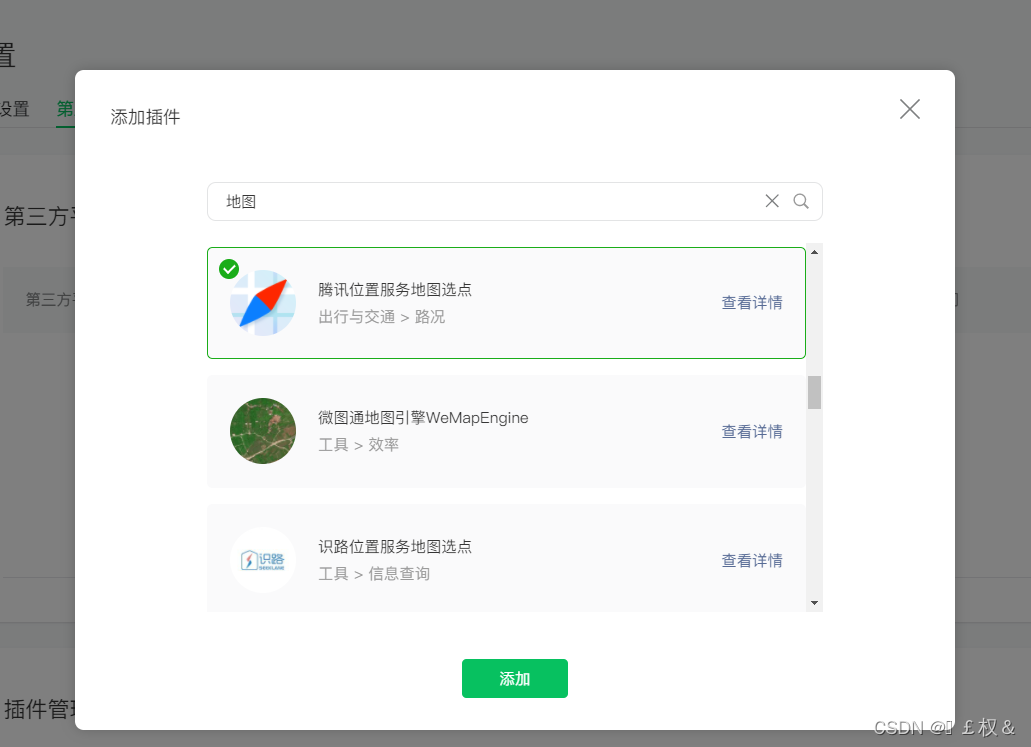Open 查看详情 for 腾讯位置服务地图选点
Viewport: 1031px width, 747px height.
[752, 302]
